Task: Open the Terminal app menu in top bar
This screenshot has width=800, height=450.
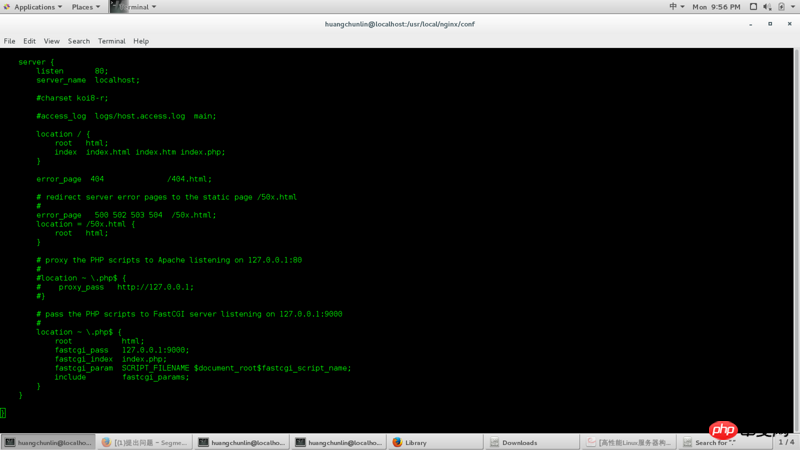Action: (x=134, y=7)
